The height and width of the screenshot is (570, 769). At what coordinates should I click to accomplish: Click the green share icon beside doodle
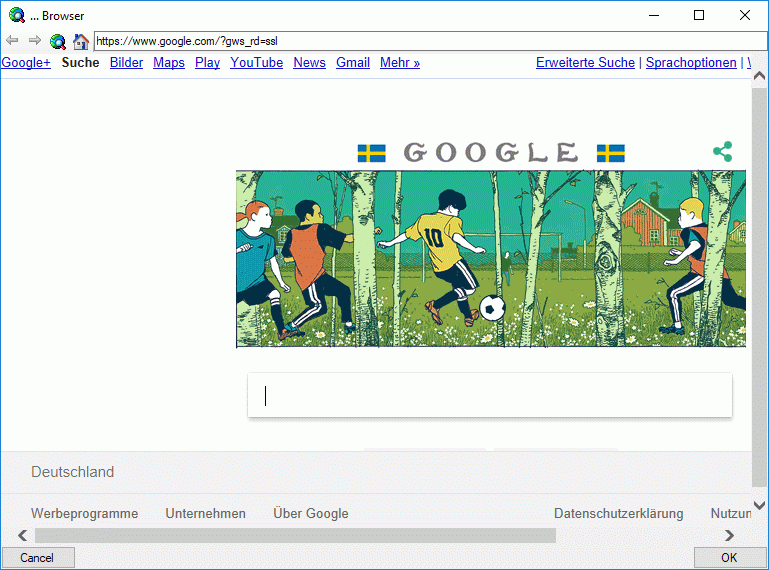pyautogui.click(x=722, y=152)
